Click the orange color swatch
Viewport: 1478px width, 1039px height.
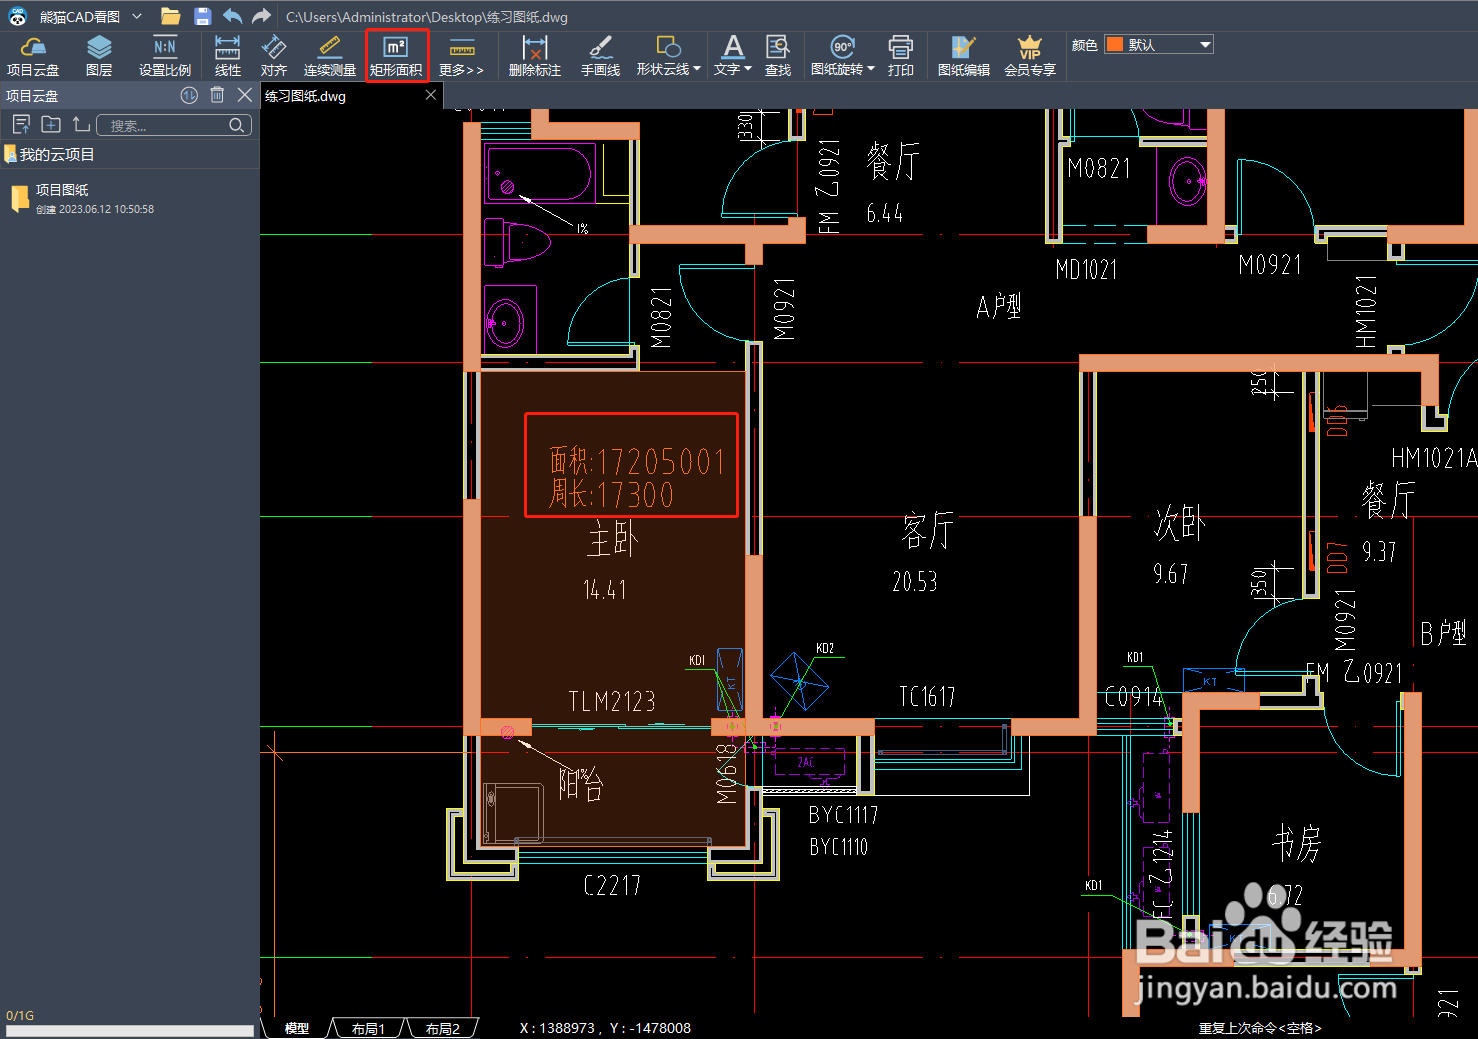[x=1115, y=45]
